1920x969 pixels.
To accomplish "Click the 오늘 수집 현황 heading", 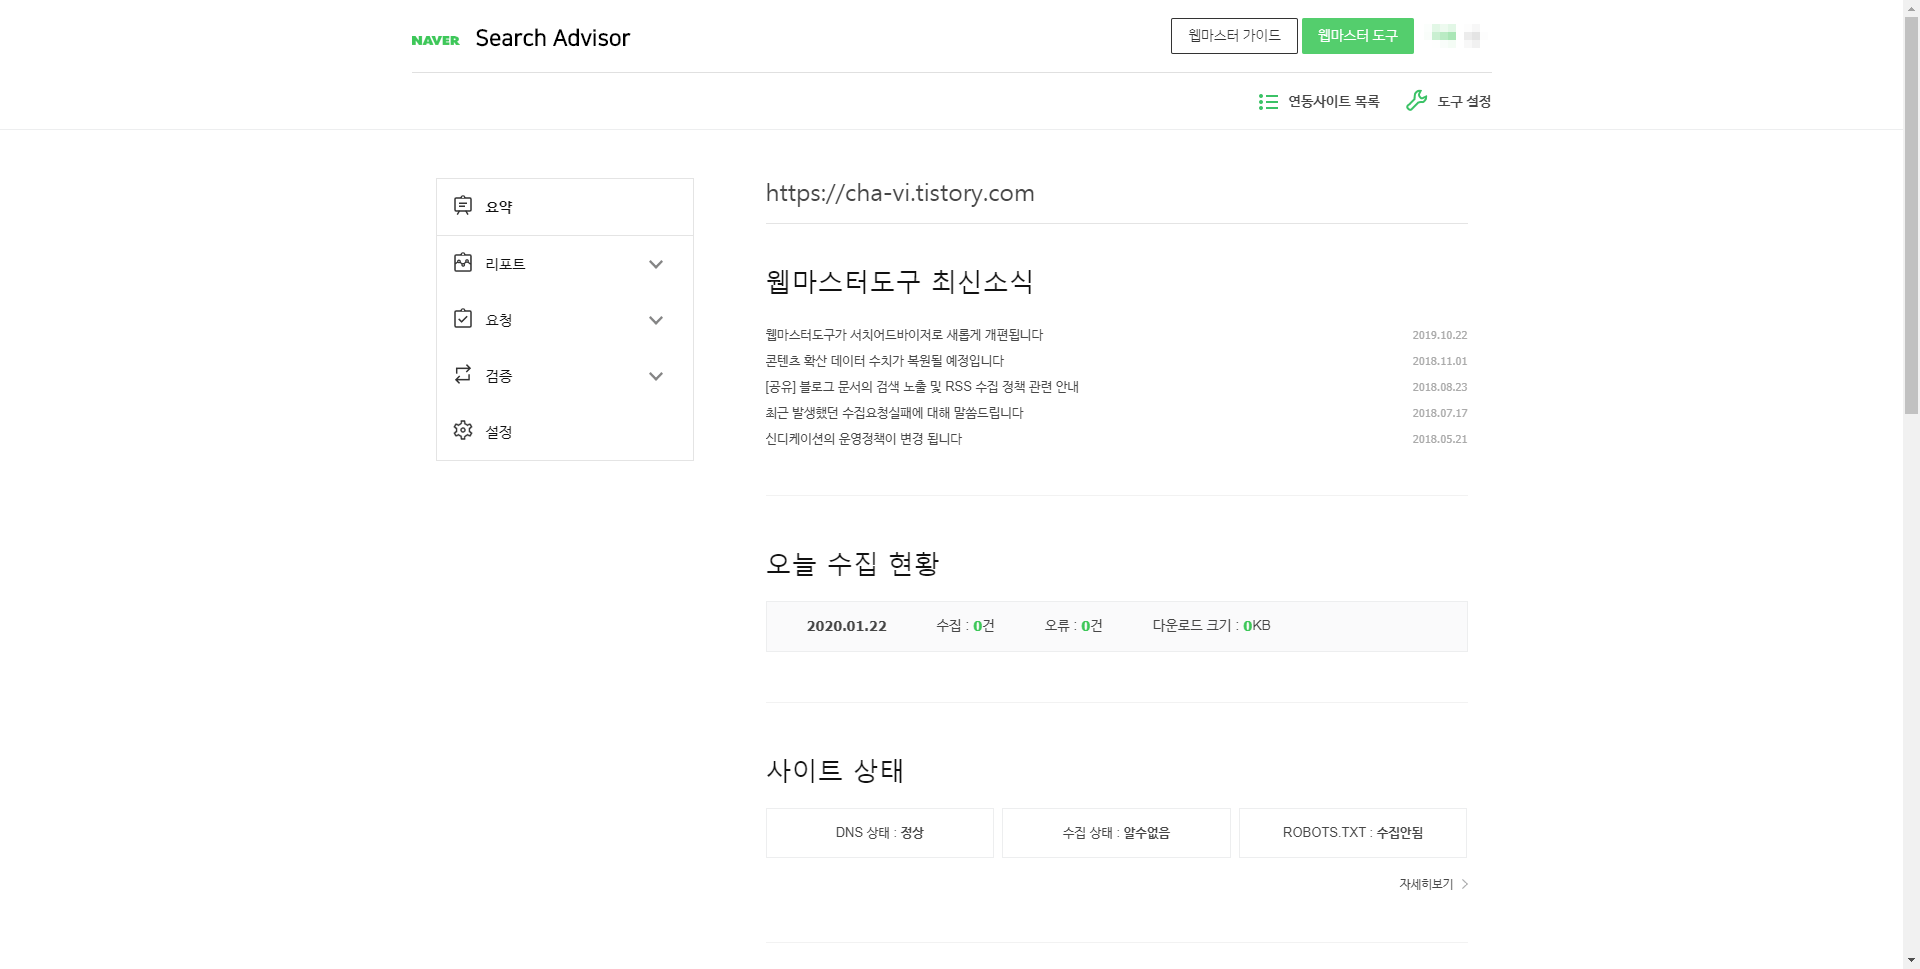I will coord(852,564).
